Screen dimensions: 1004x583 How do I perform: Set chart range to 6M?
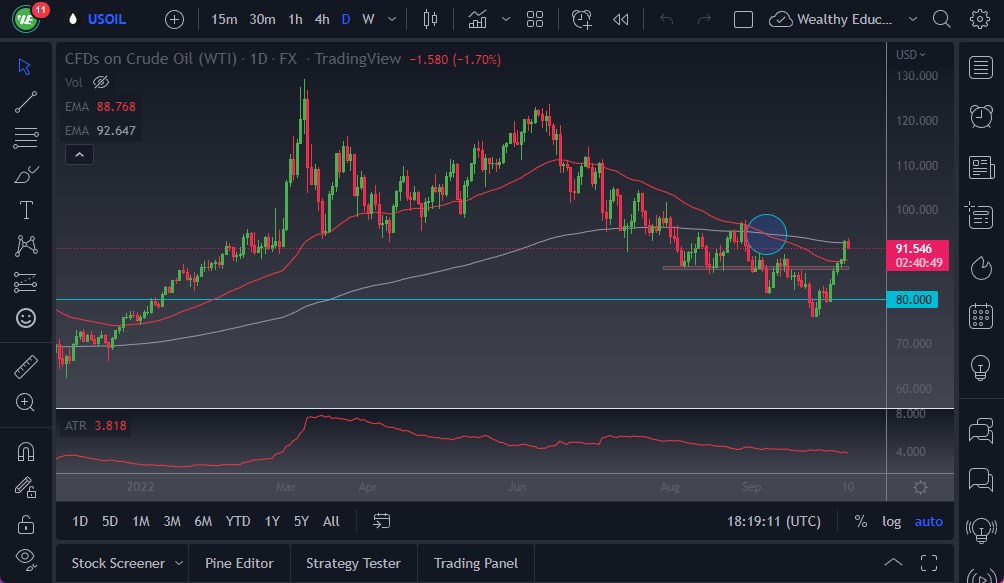203,521
